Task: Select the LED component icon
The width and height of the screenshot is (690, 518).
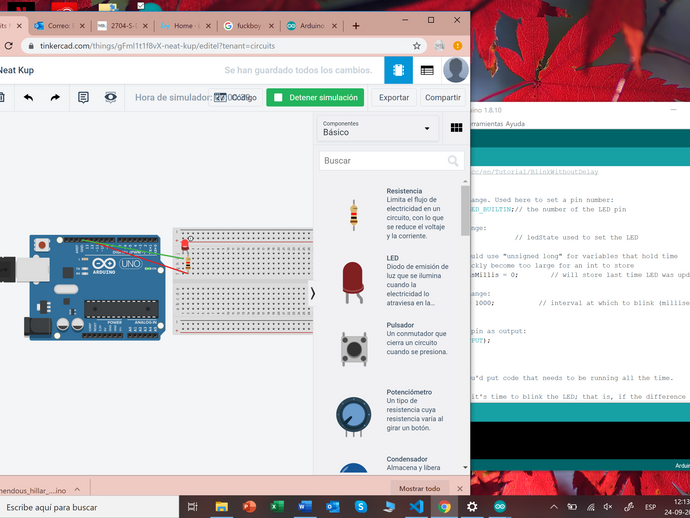Action: (353, 283)
